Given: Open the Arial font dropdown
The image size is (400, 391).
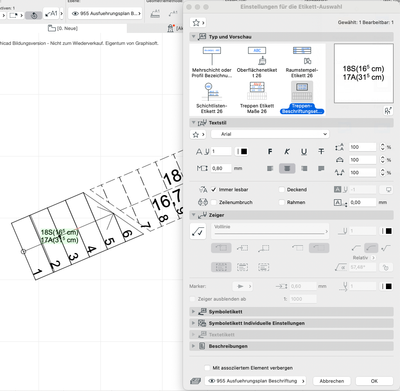Looking at the screenshot, I should pos(270,134).
